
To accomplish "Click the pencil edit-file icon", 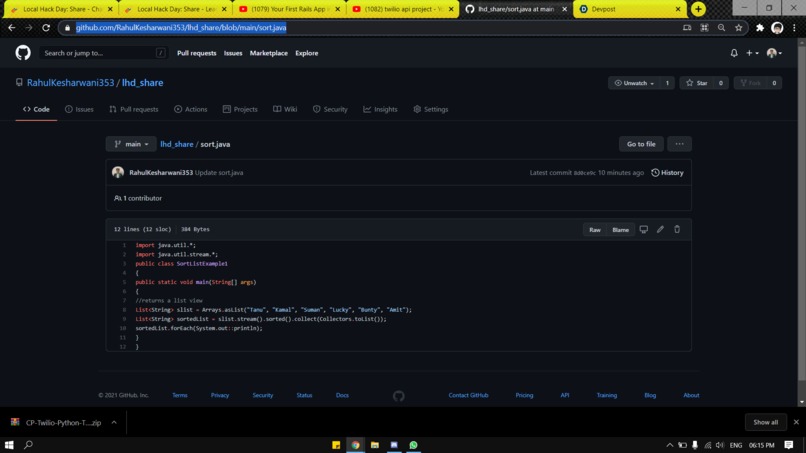I will [x=661, y=229].
